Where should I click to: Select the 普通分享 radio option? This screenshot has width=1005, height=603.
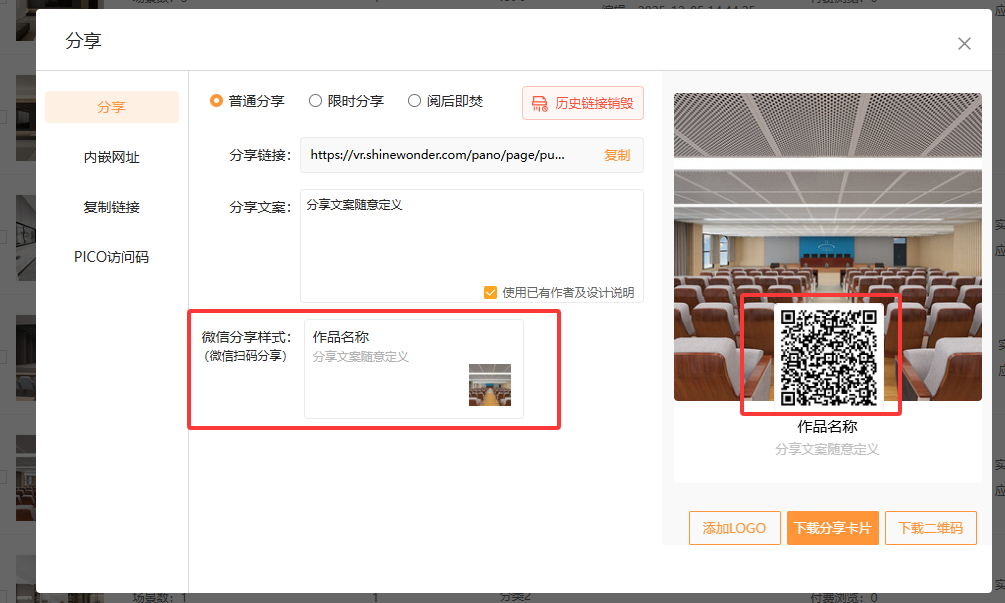click(x=216, y=101)
